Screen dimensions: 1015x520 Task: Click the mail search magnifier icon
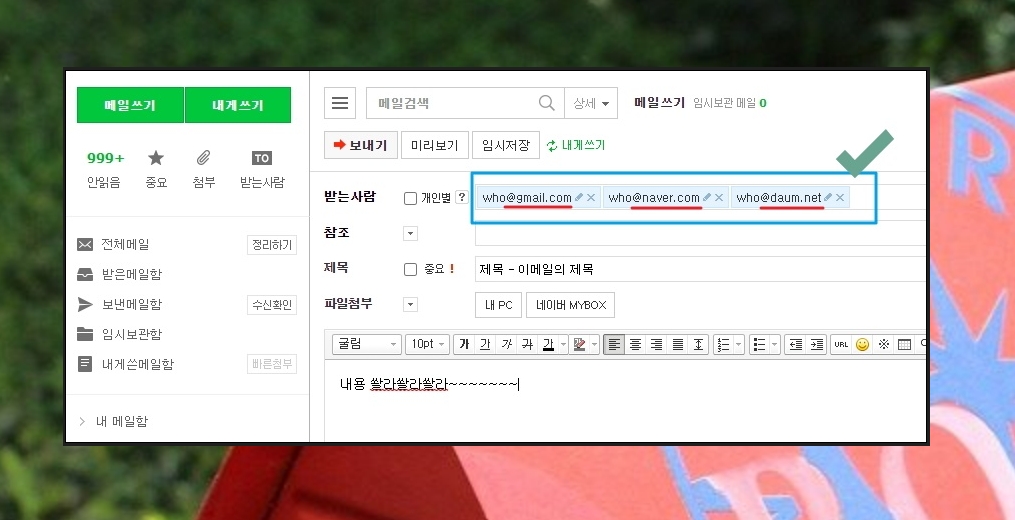click(547, 103)
